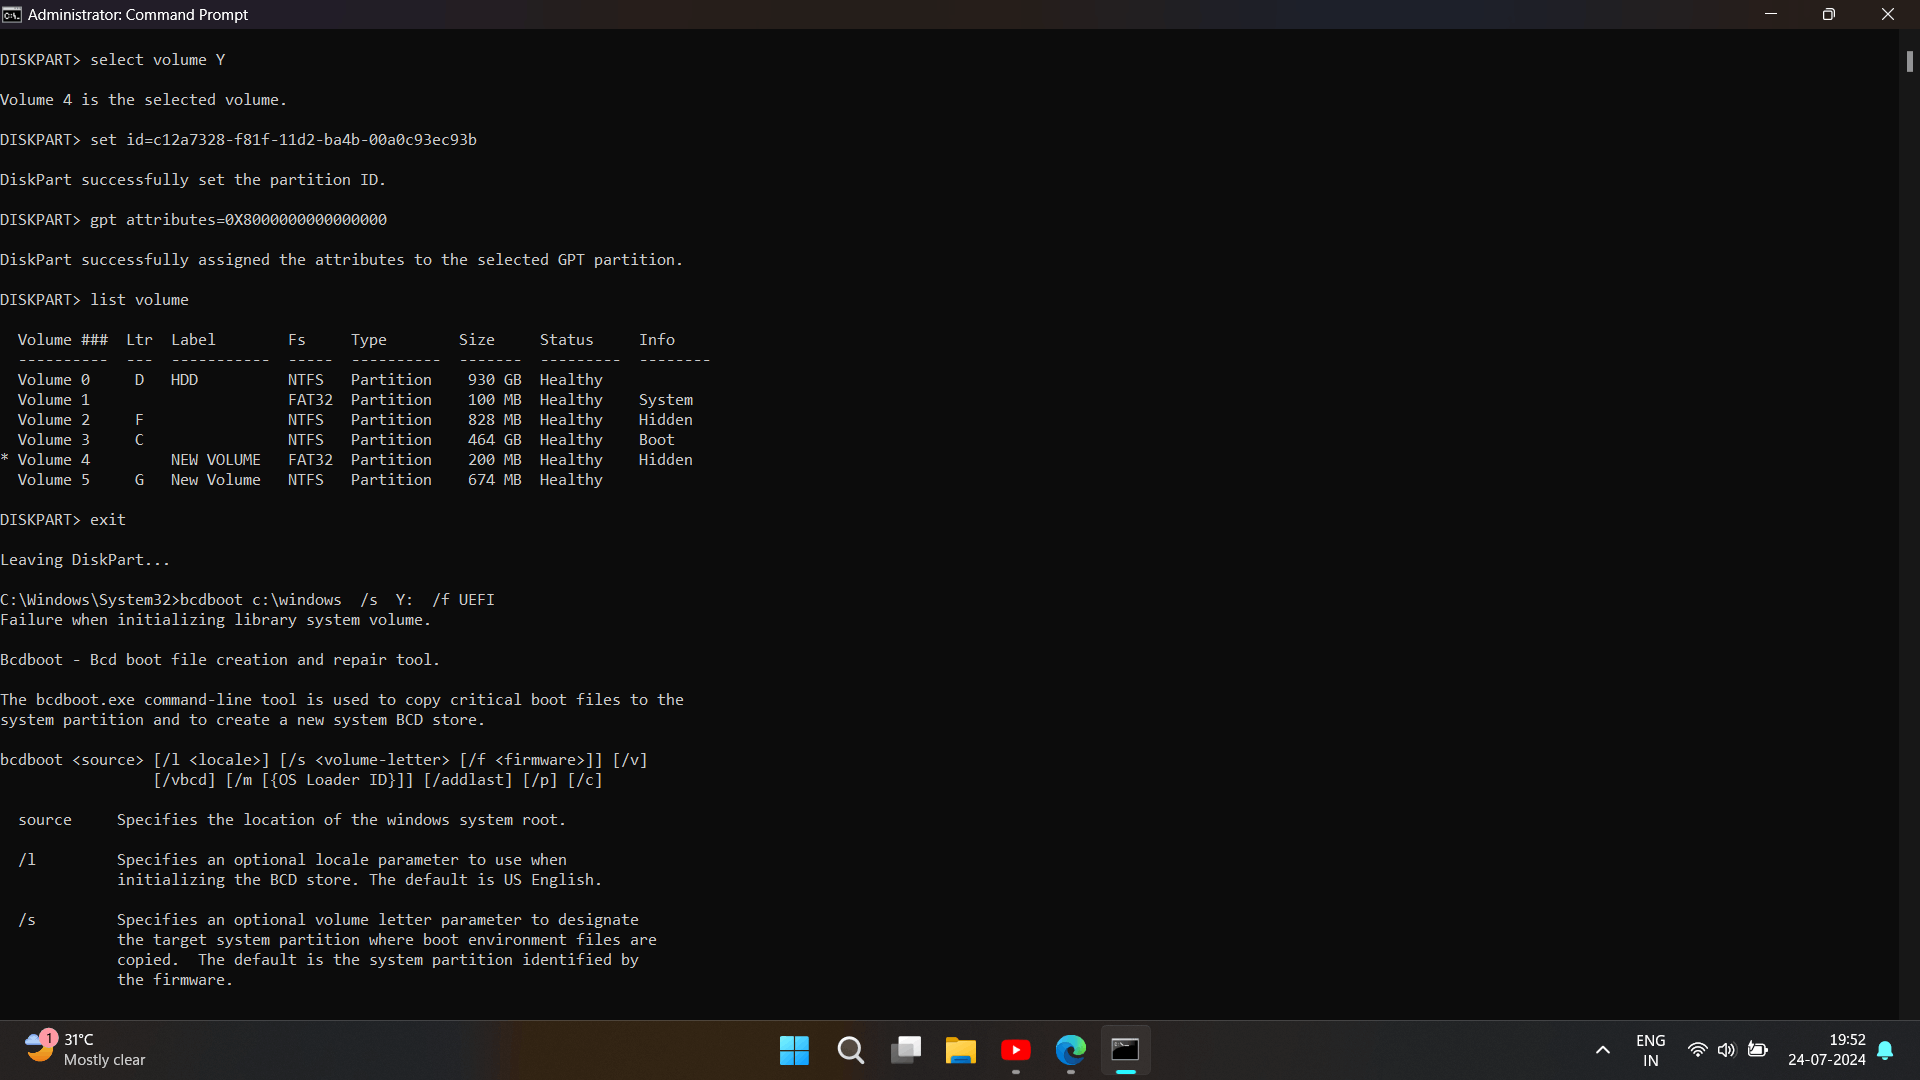
Task: Open Task View on the taskbar
Action: [906, 1050]
